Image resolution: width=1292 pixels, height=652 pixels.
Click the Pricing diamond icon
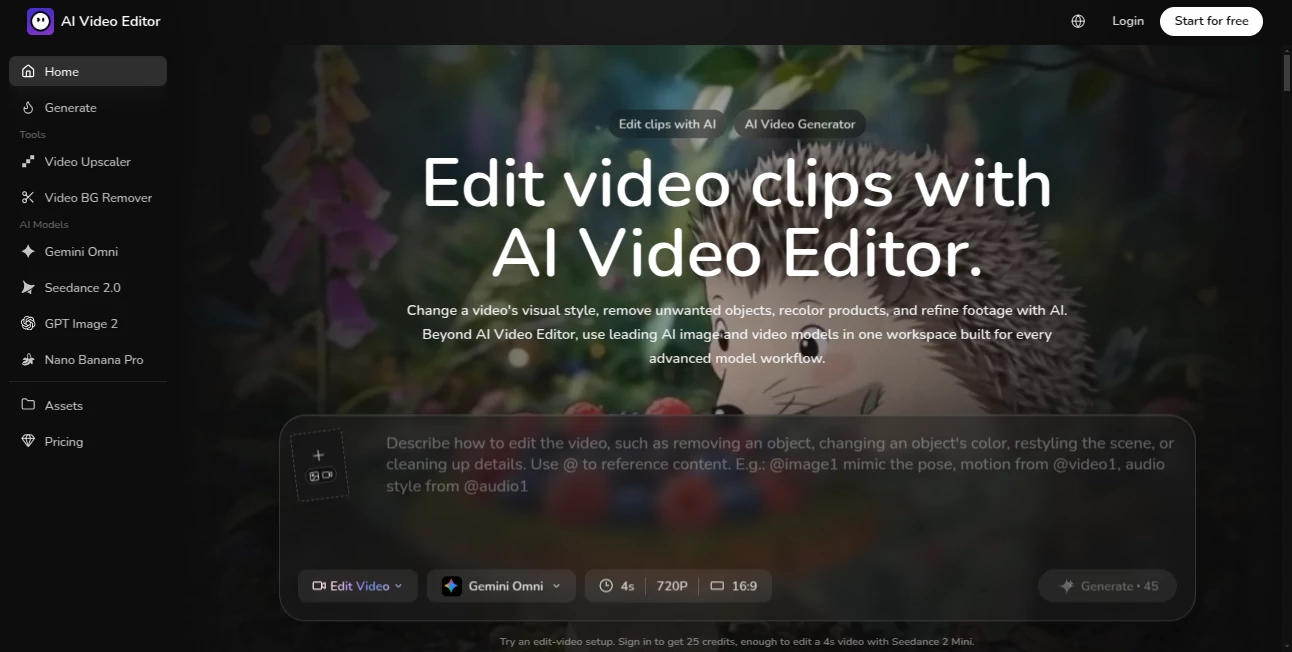click(x=28, y=442)
